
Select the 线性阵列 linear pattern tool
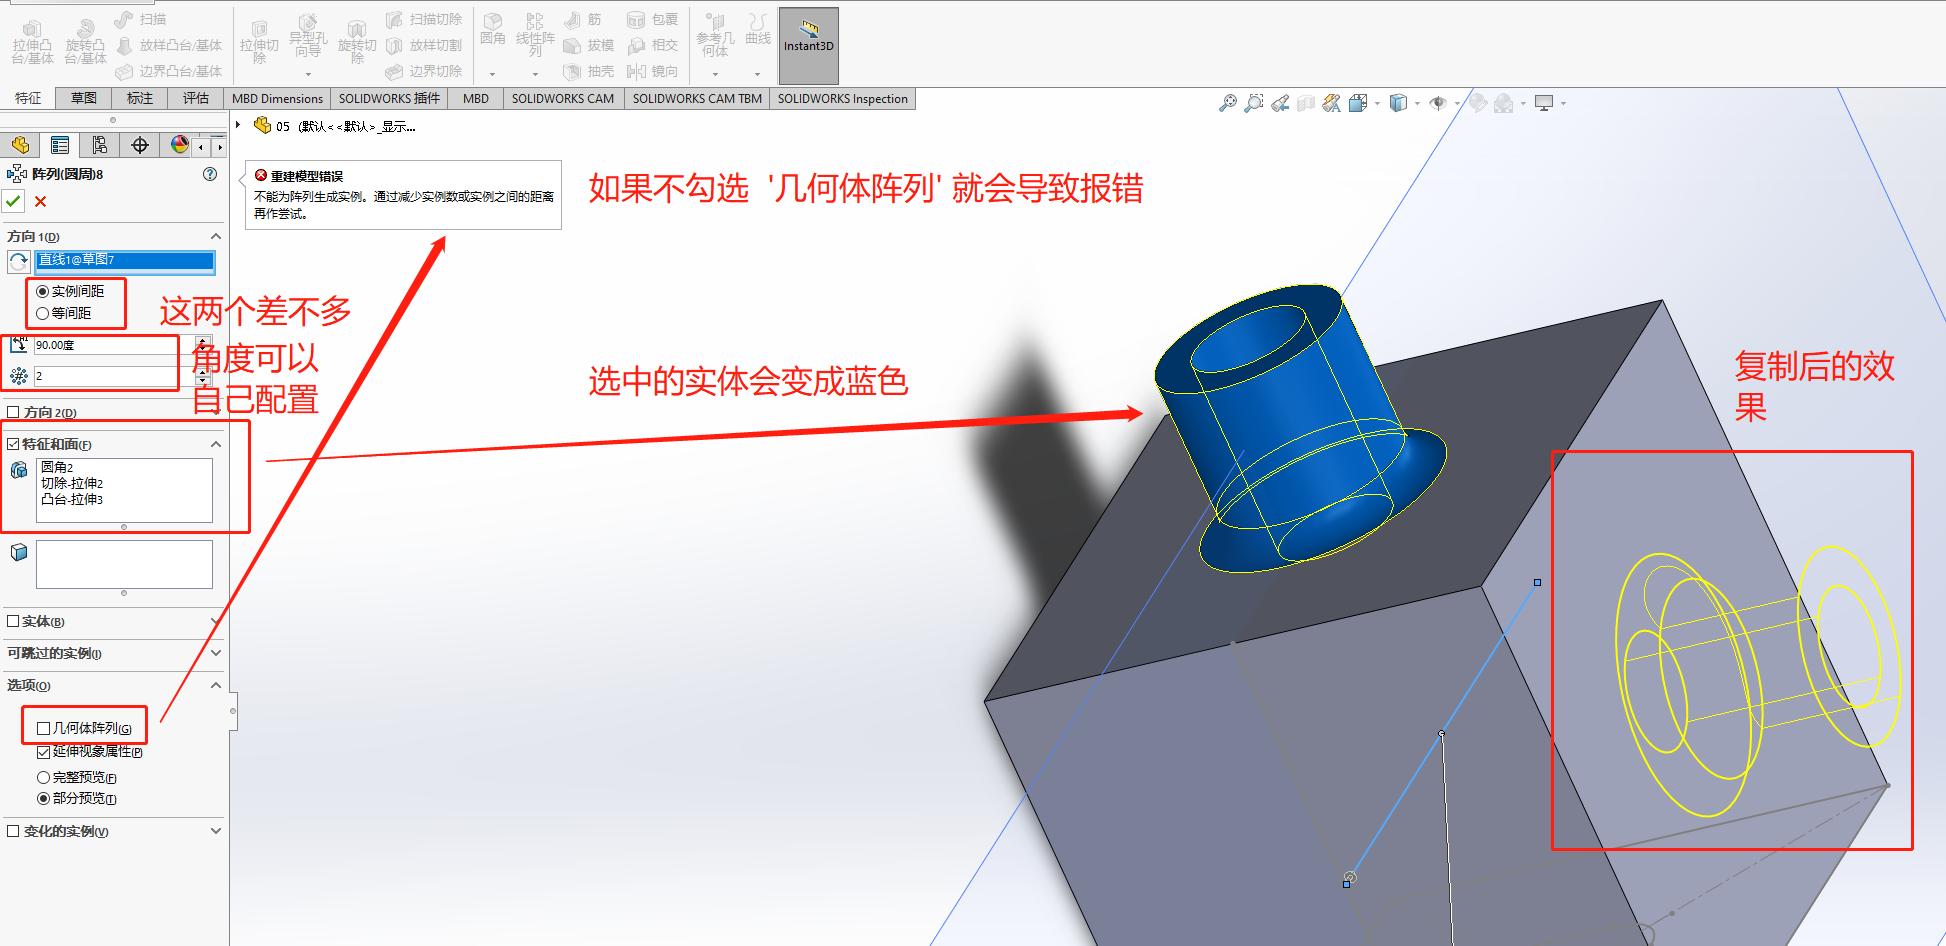(x=535, y=34)
